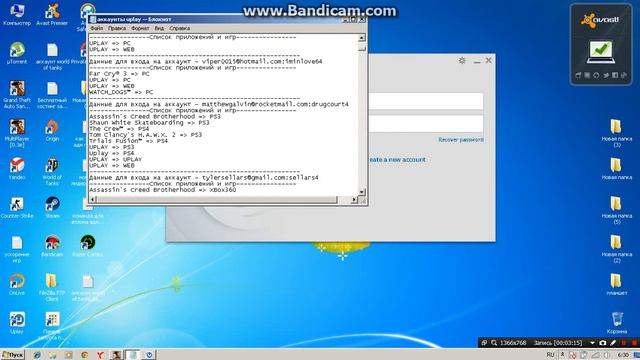Open the Корзина recycle bin
640x360 pixels.
click(617, 323)
